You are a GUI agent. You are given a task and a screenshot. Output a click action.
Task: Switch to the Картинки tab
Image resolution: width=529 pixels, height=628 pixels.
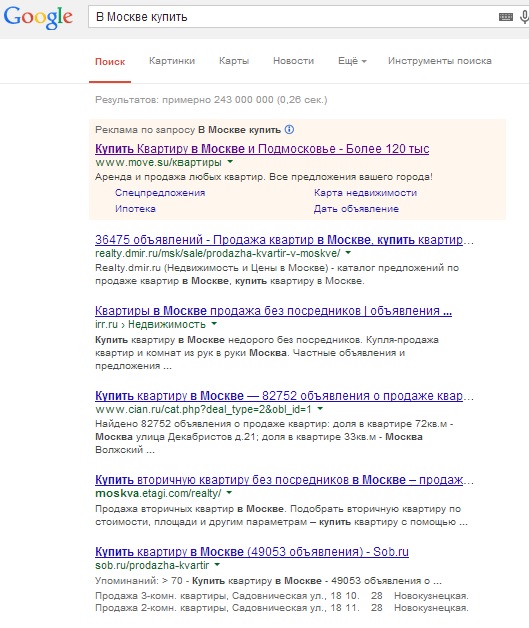[172, 61]
